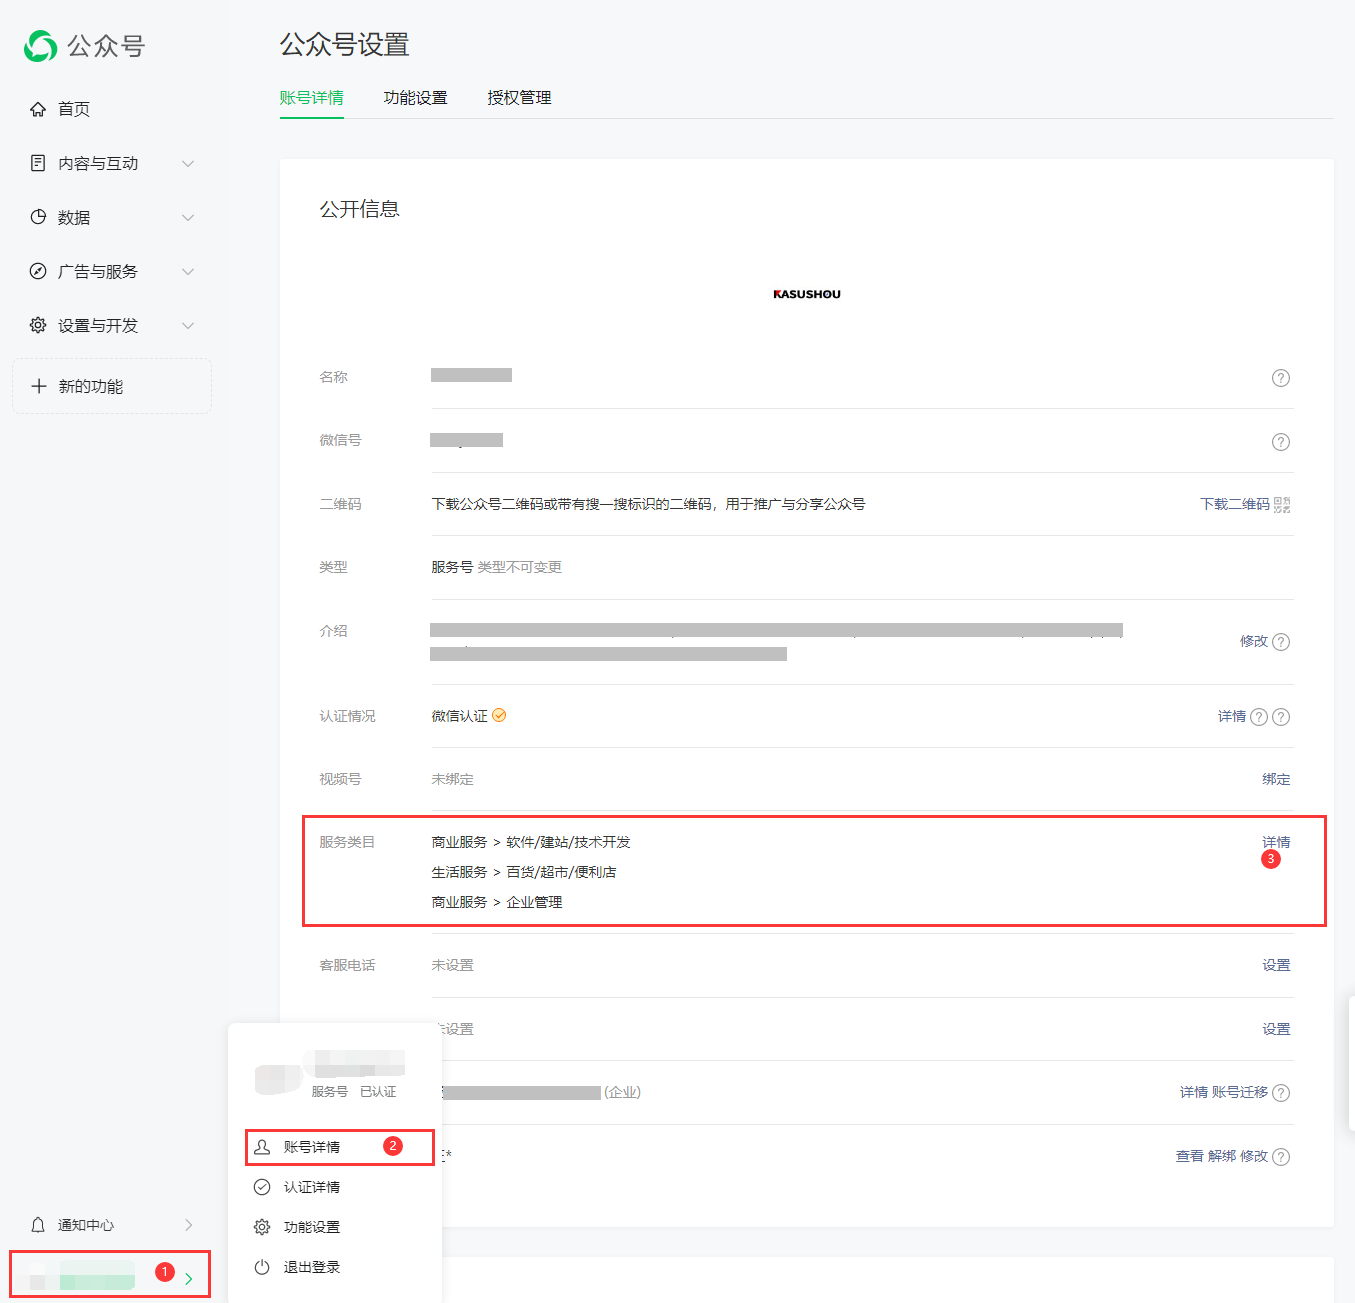Click 查看 link in bottom row

tap(1190, 1156)
